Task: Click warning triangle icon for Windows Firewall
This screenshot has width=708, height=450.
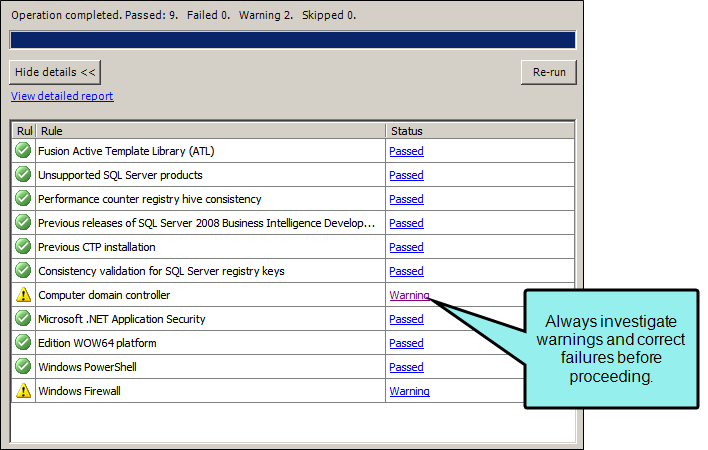Action: [x=23, y=391]
